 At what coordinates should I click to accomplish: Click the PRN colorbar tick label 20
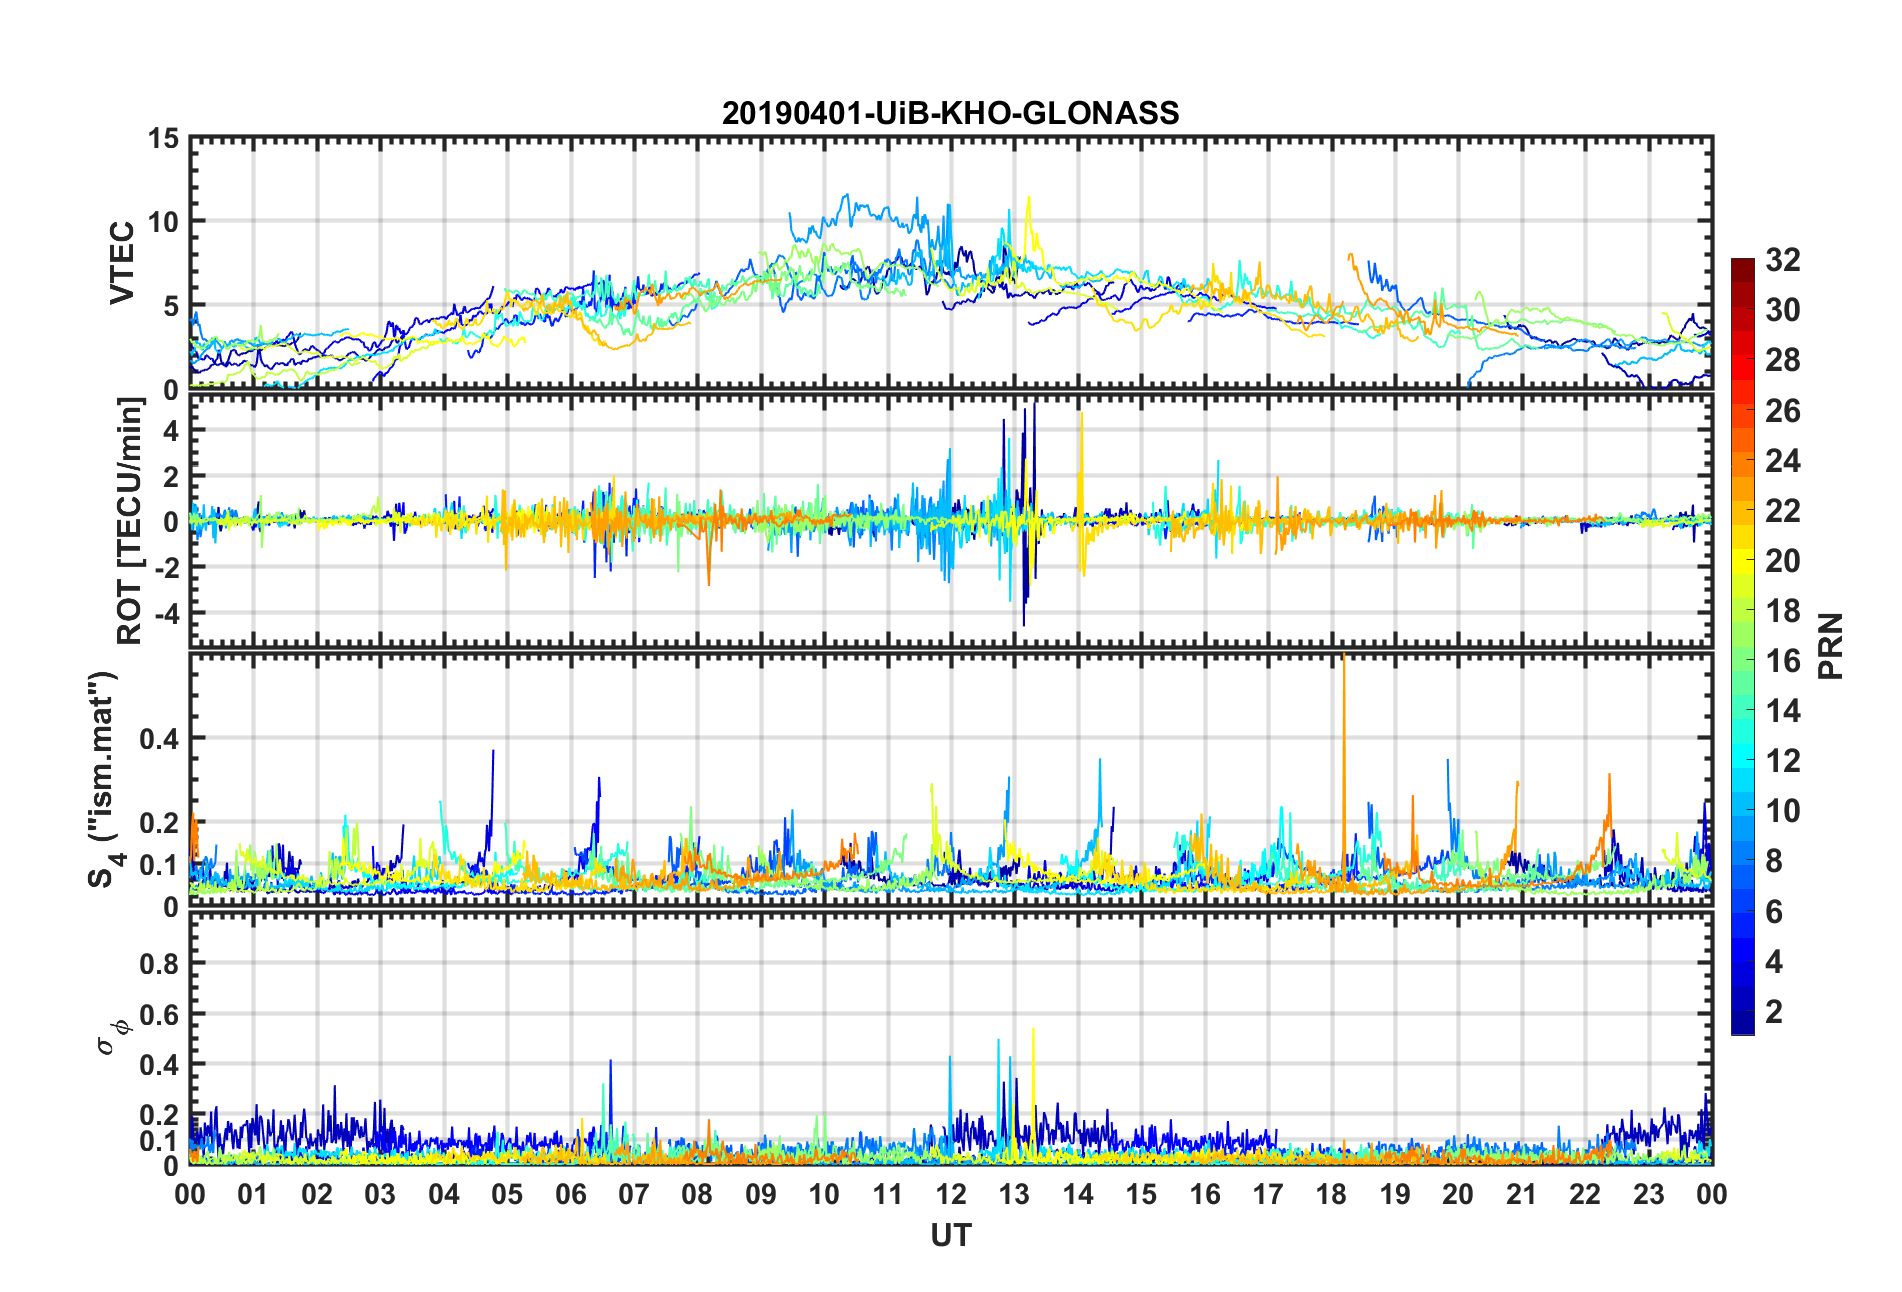pyautogui.click(x=1783, y=560)
